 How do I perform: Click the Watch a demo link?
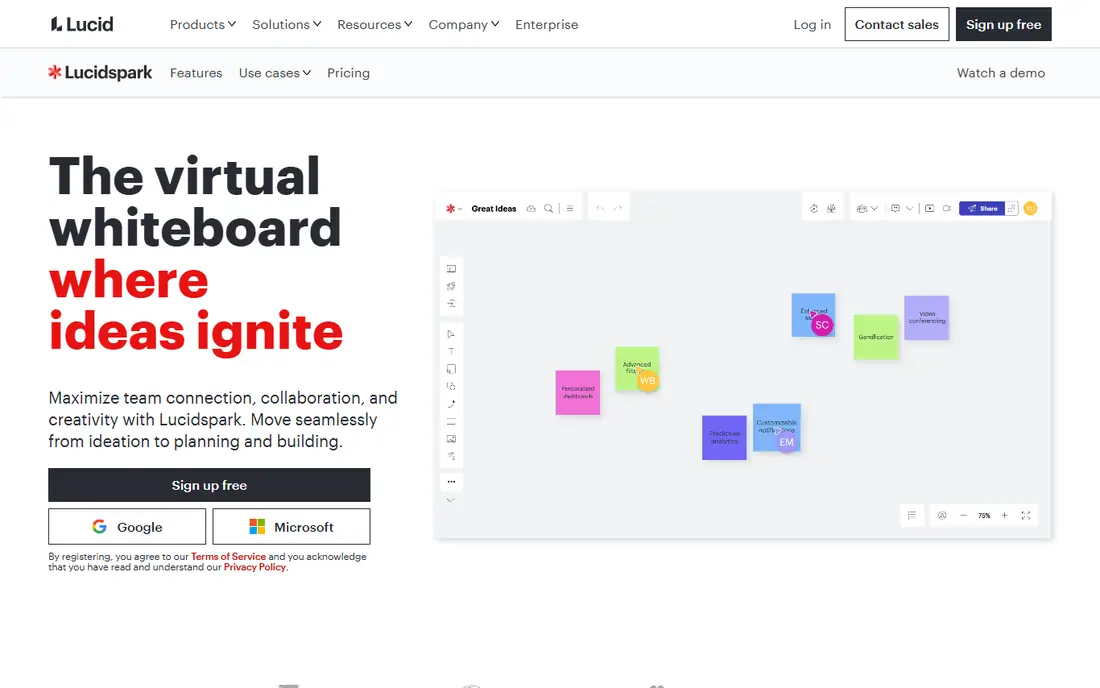tap(1000, 73)
